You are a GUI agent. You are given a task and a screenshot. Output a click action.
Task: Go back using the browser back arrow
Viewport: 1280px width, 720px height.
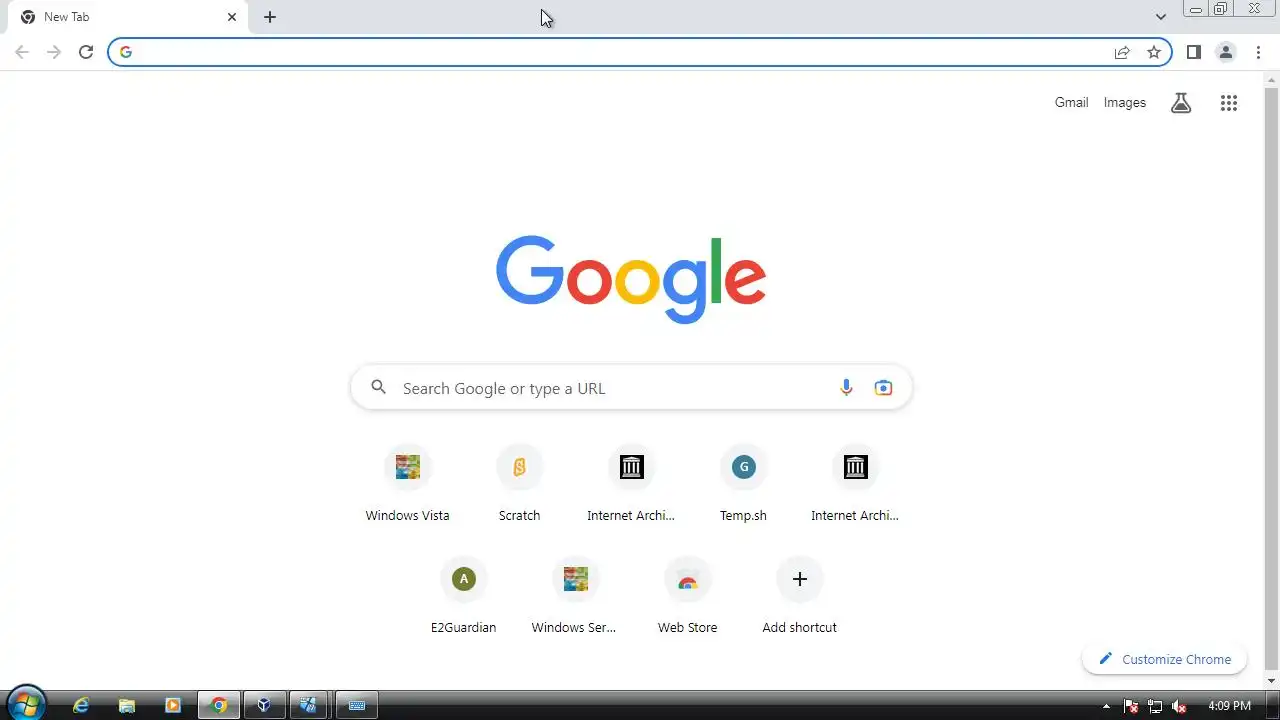click(x=22, y=52)
